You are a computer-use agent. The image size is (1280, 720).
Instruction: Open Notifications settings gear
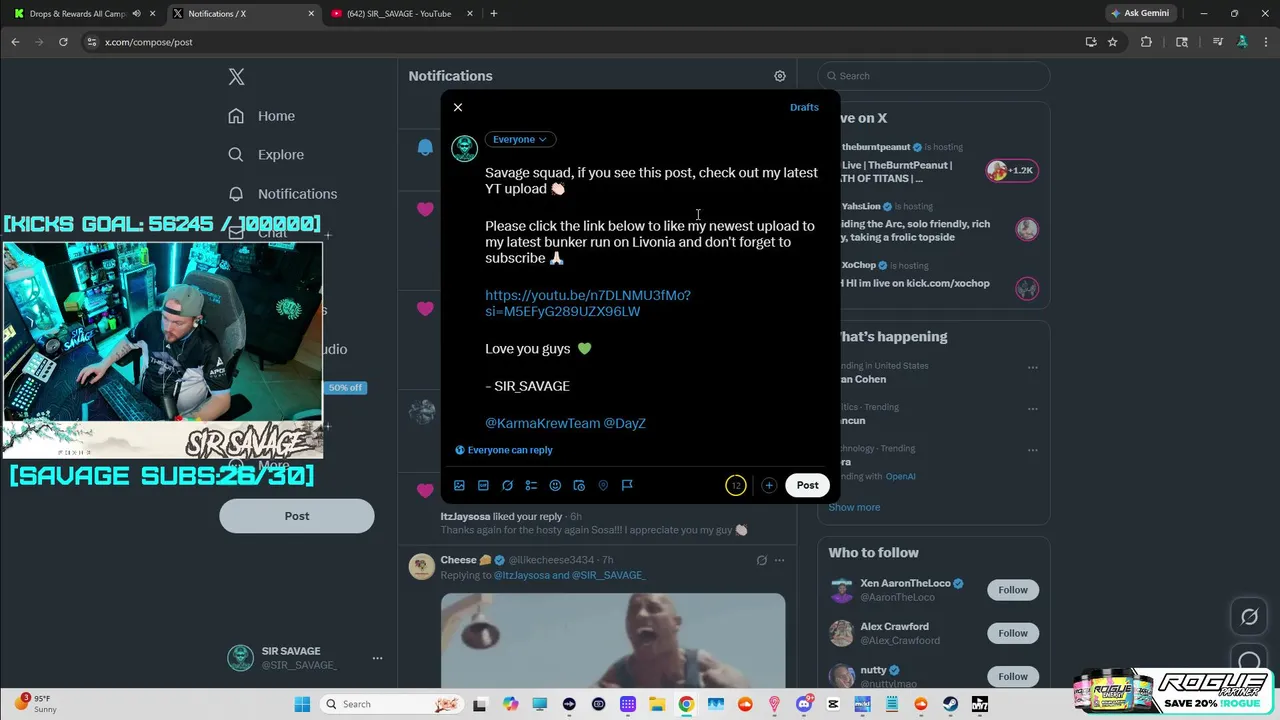pyautogui.click(x=780, y=76)
